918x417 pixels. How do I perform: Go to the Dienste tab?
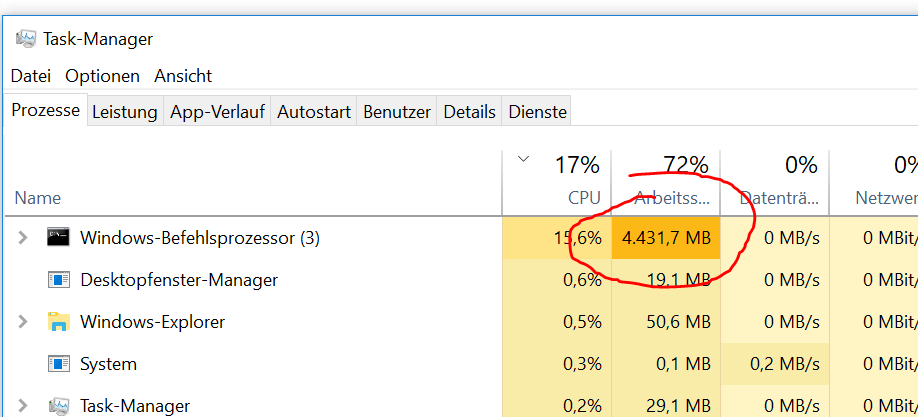(x=537, y=112)
